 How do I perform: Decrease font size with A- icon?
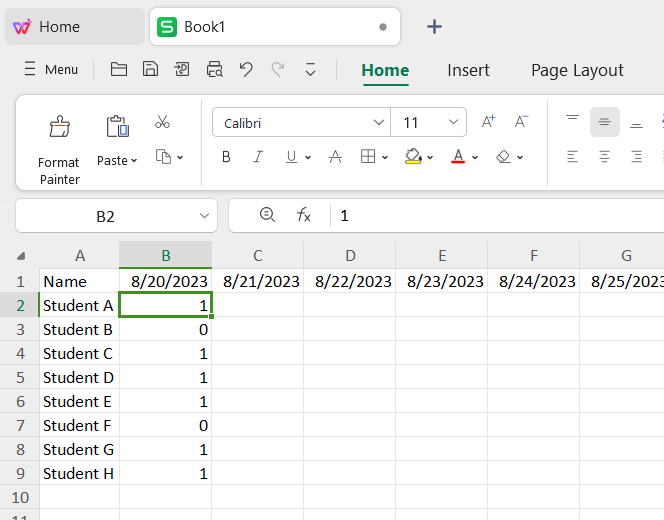tap(521, 122)
